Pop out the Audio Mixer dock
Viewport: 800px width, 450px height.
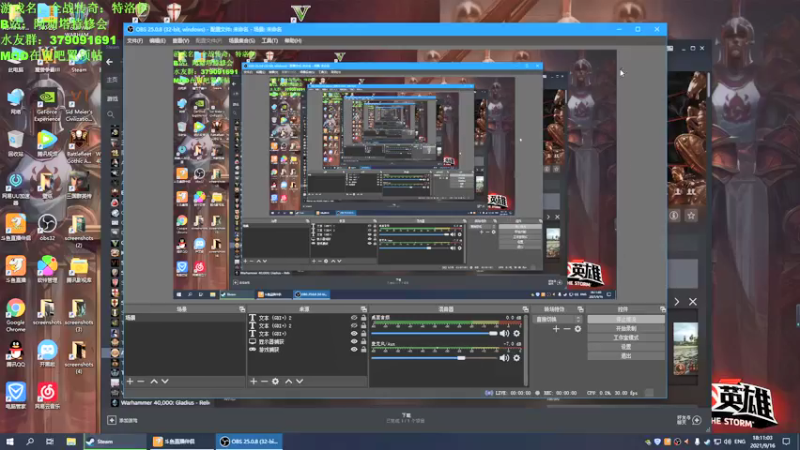tap(526, 309)
